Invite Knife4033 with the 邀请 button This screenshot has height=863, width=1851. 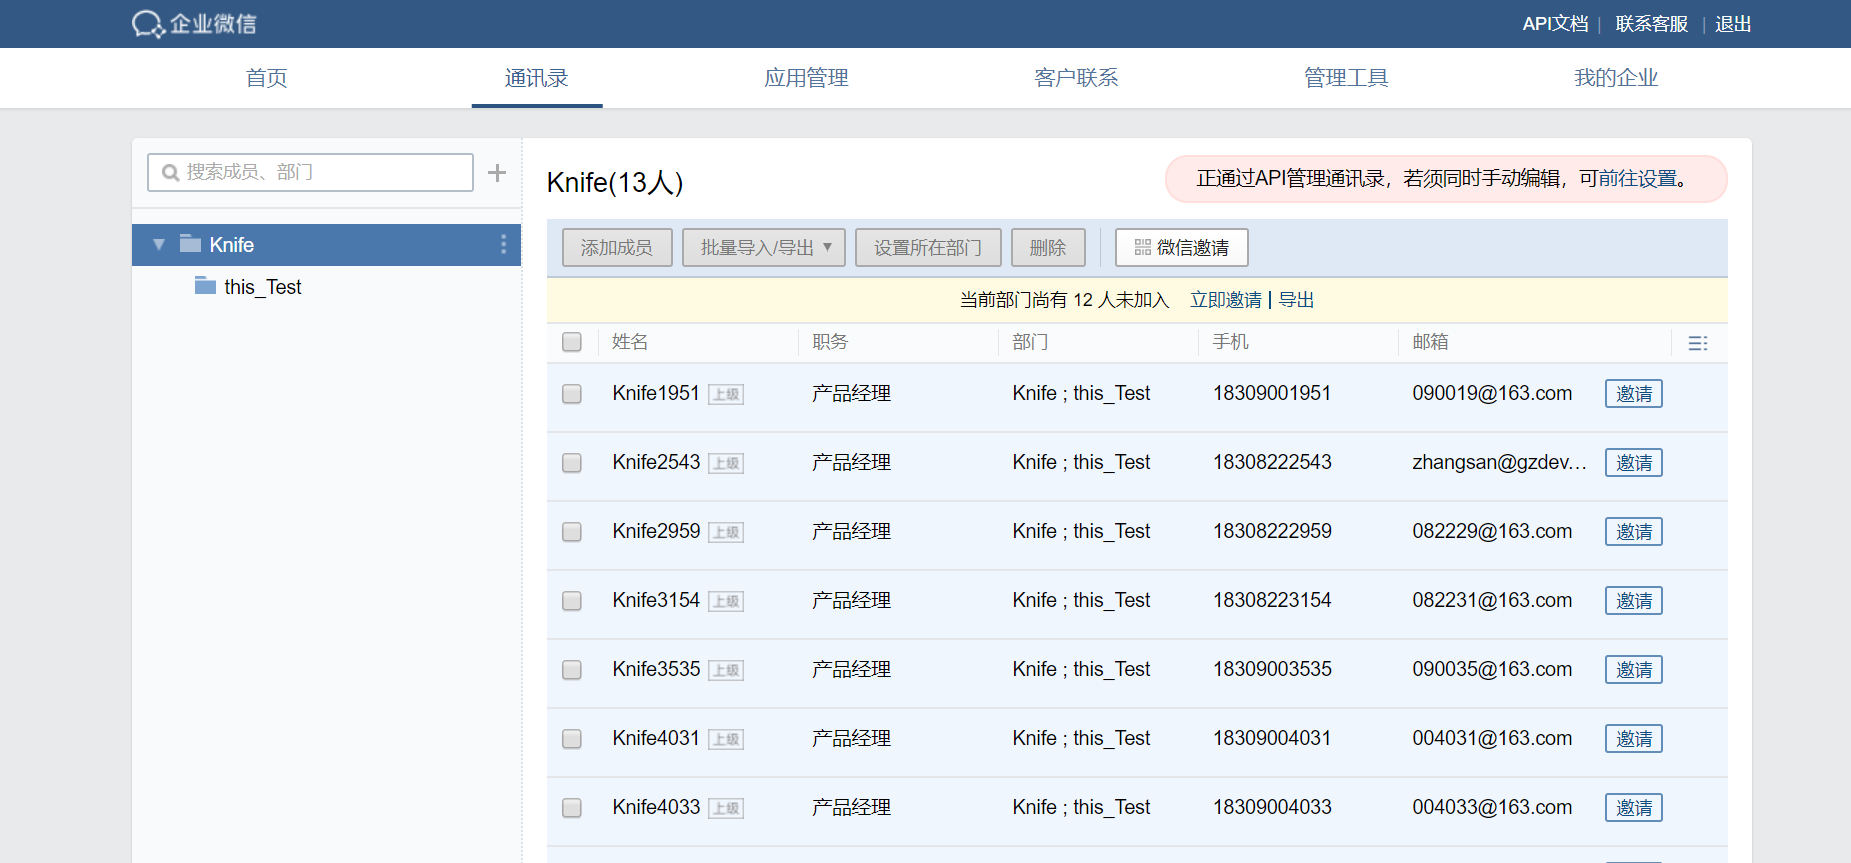point(1634,808)
